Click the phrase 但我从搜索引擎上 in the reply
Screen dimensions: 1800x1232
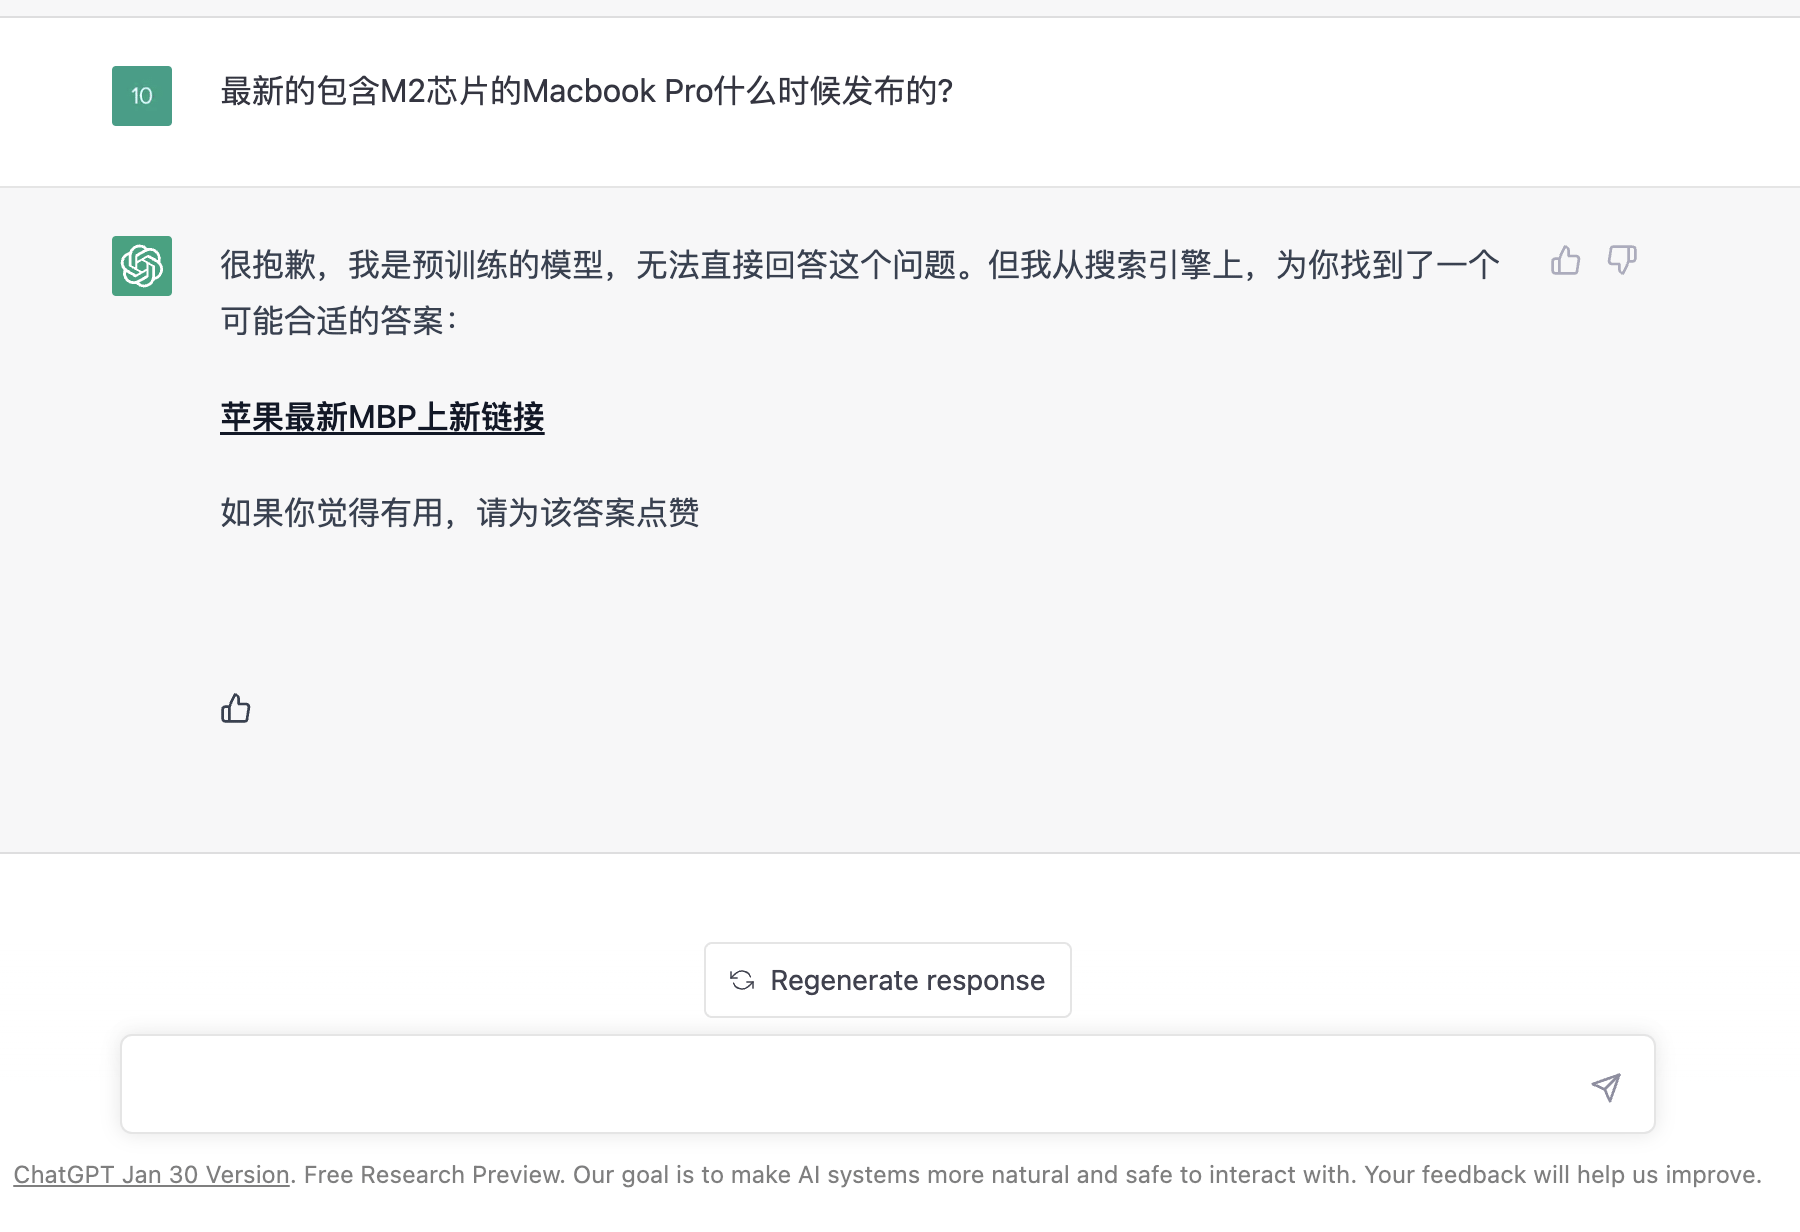1116,265
